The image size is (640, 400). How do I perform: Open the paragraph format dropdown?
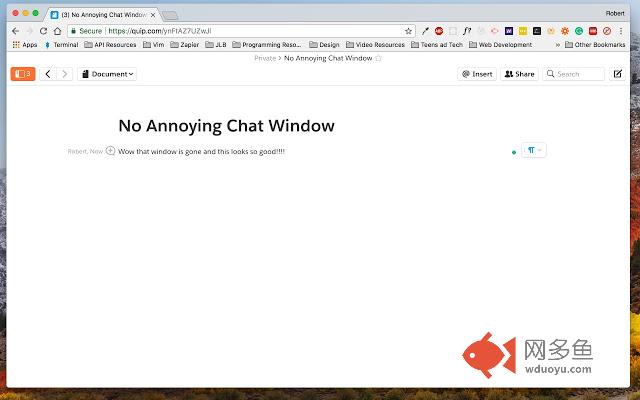point(533,150)
